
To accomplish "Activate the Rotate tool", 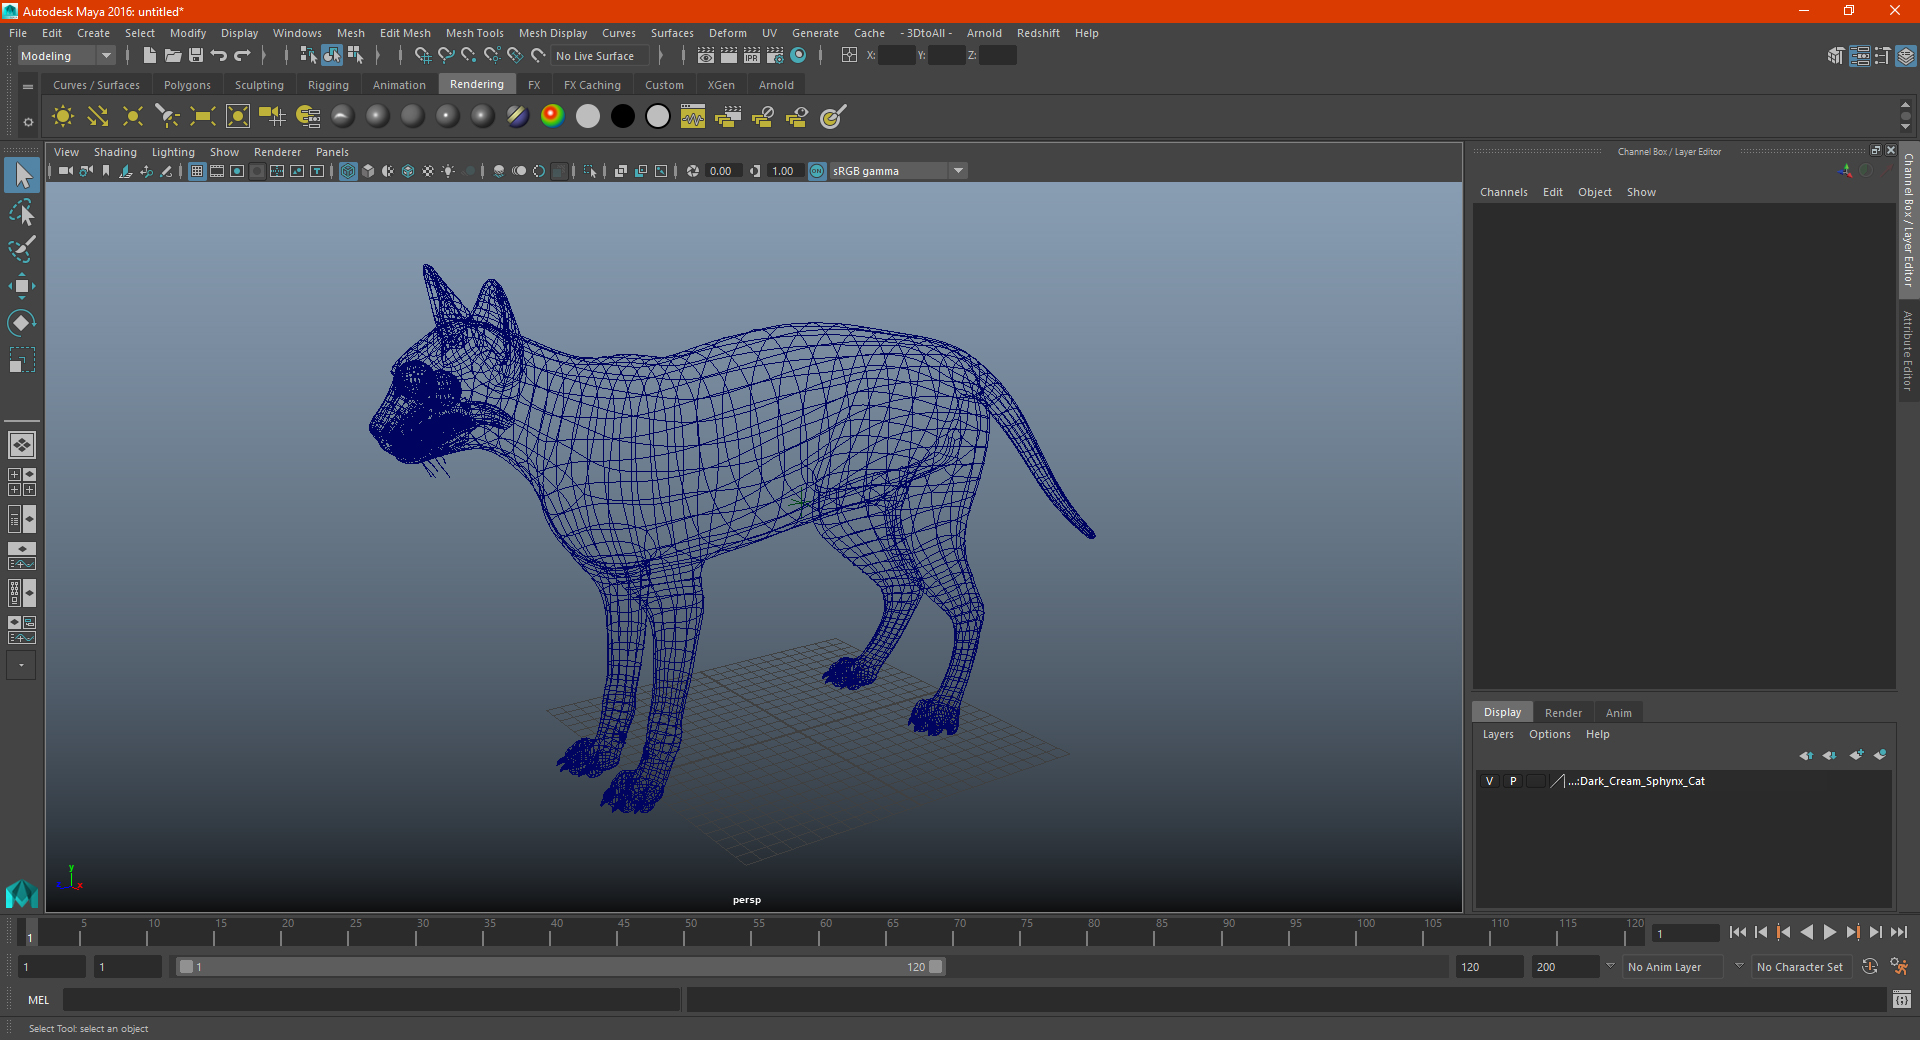I will (x=22, y=322).
